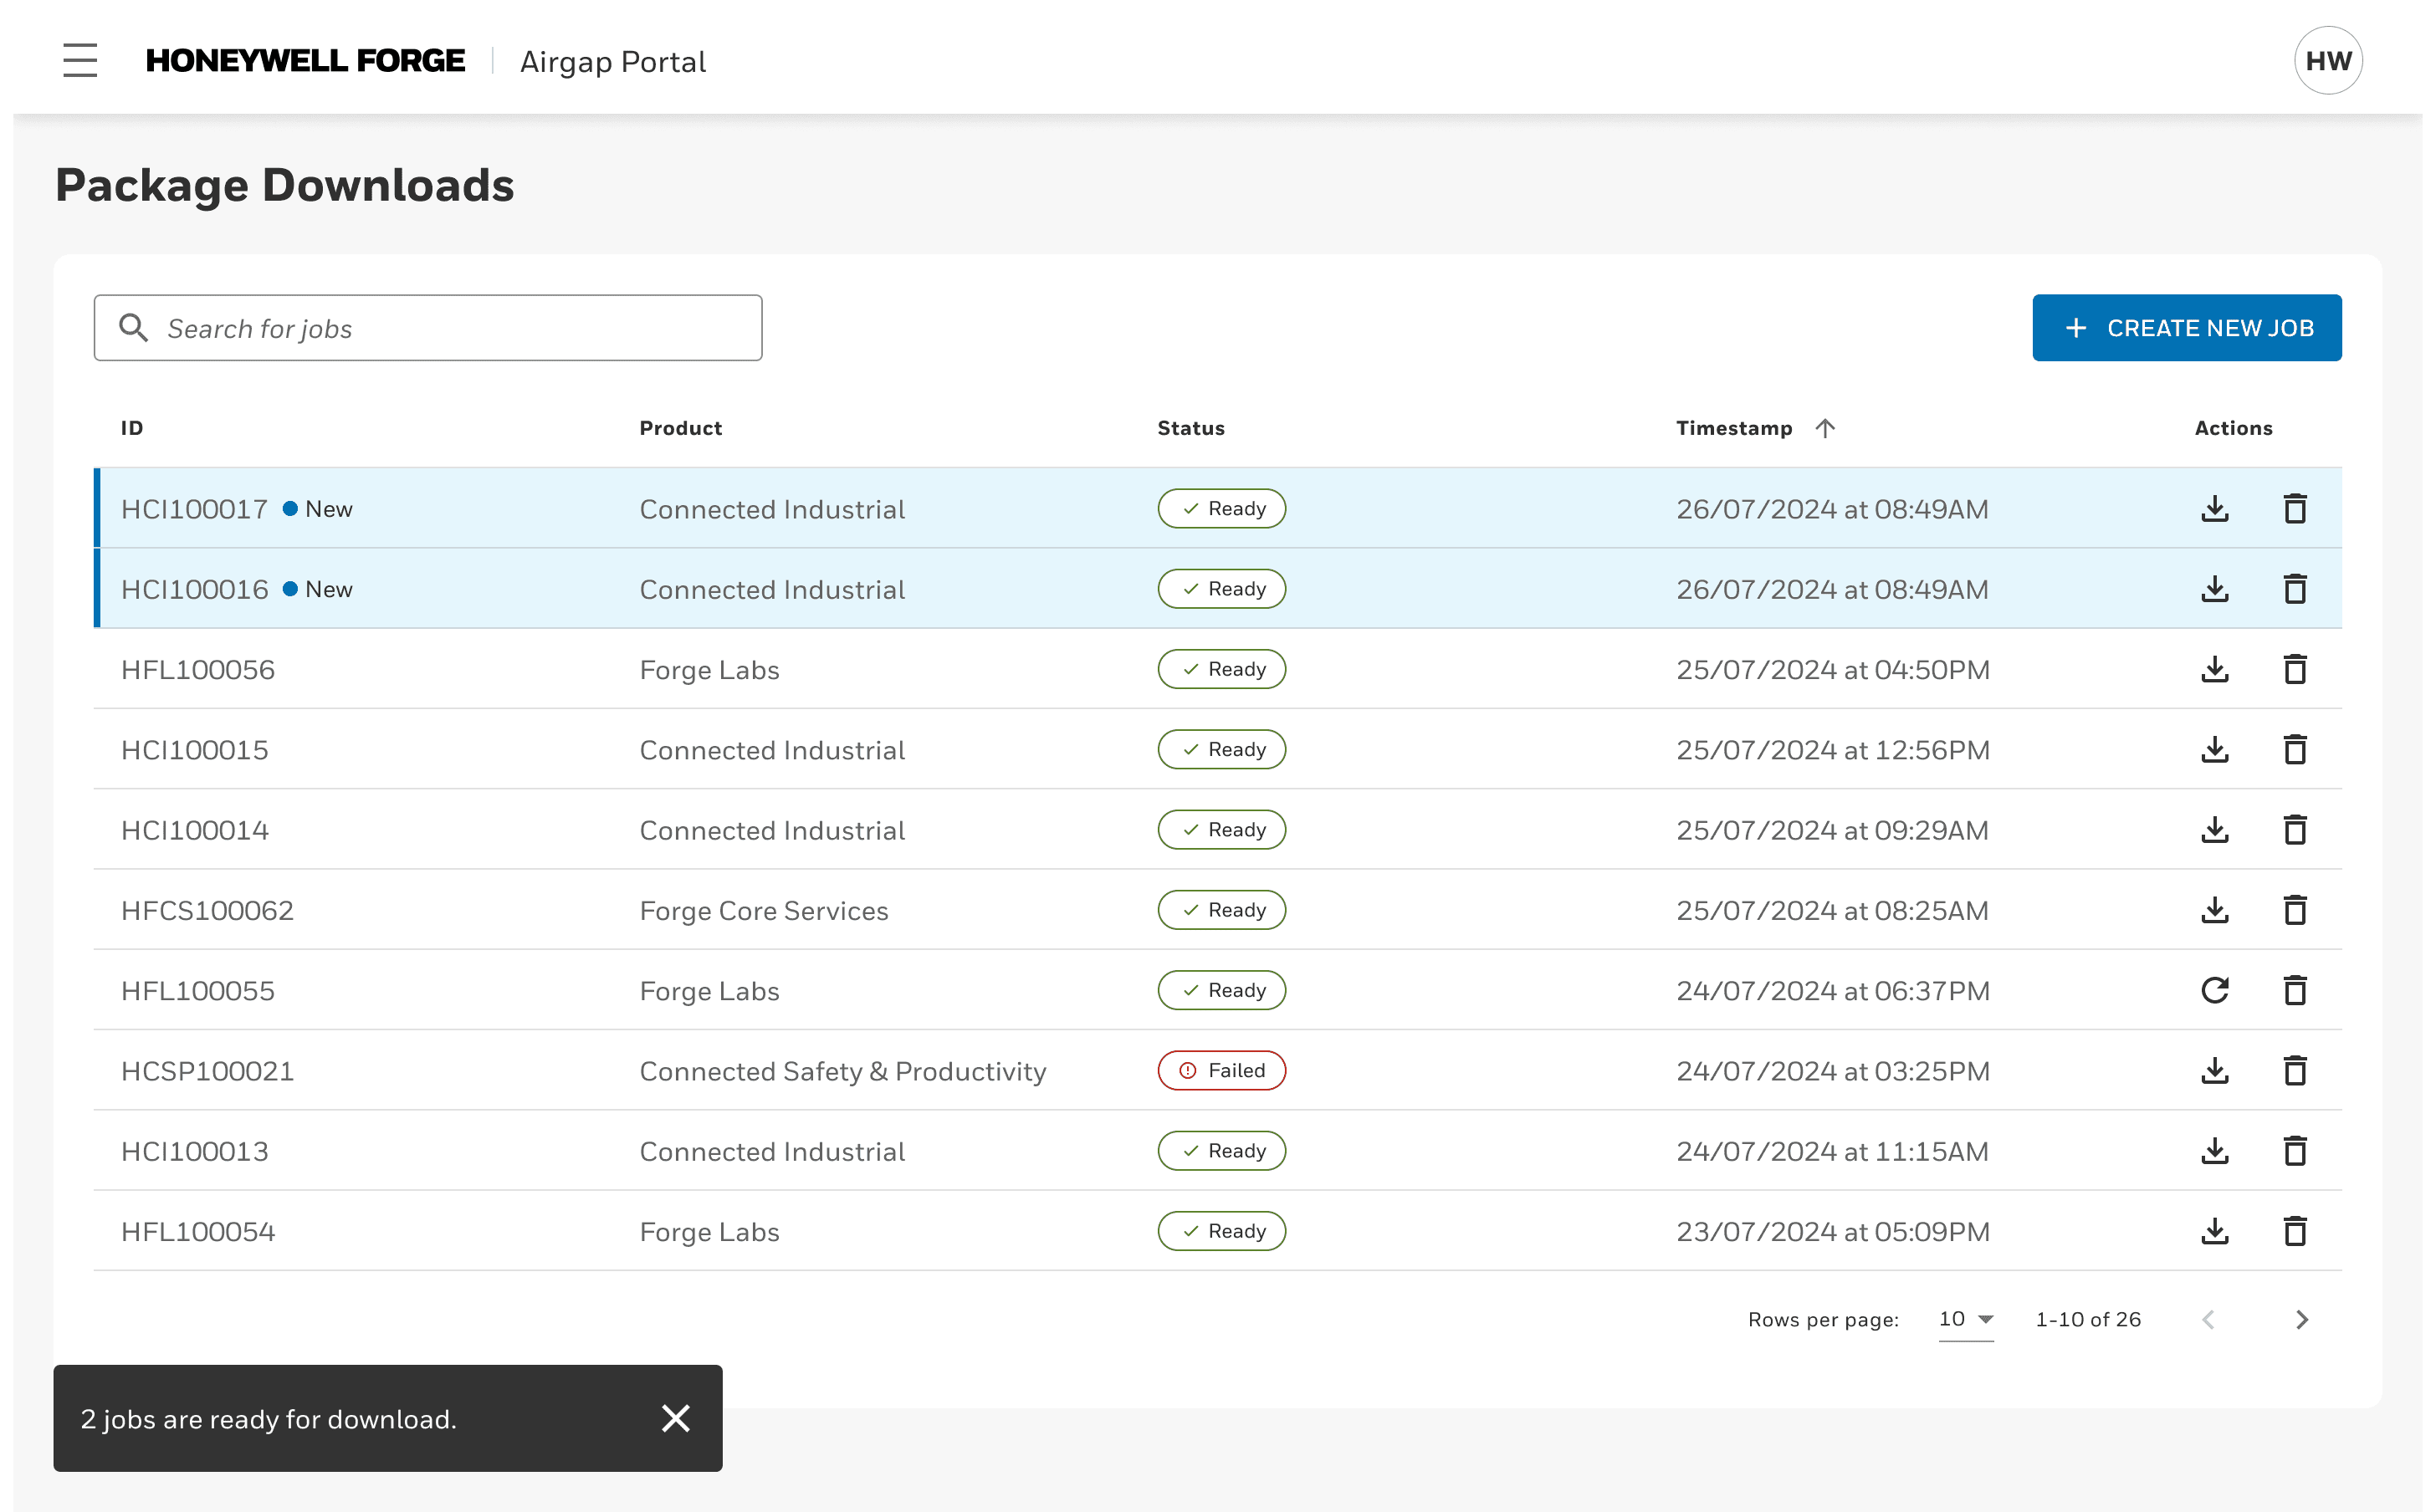Click next page navigation arrow
The height and width of the screenshot is (1512, 2436).
(x=2302, y=1319)
